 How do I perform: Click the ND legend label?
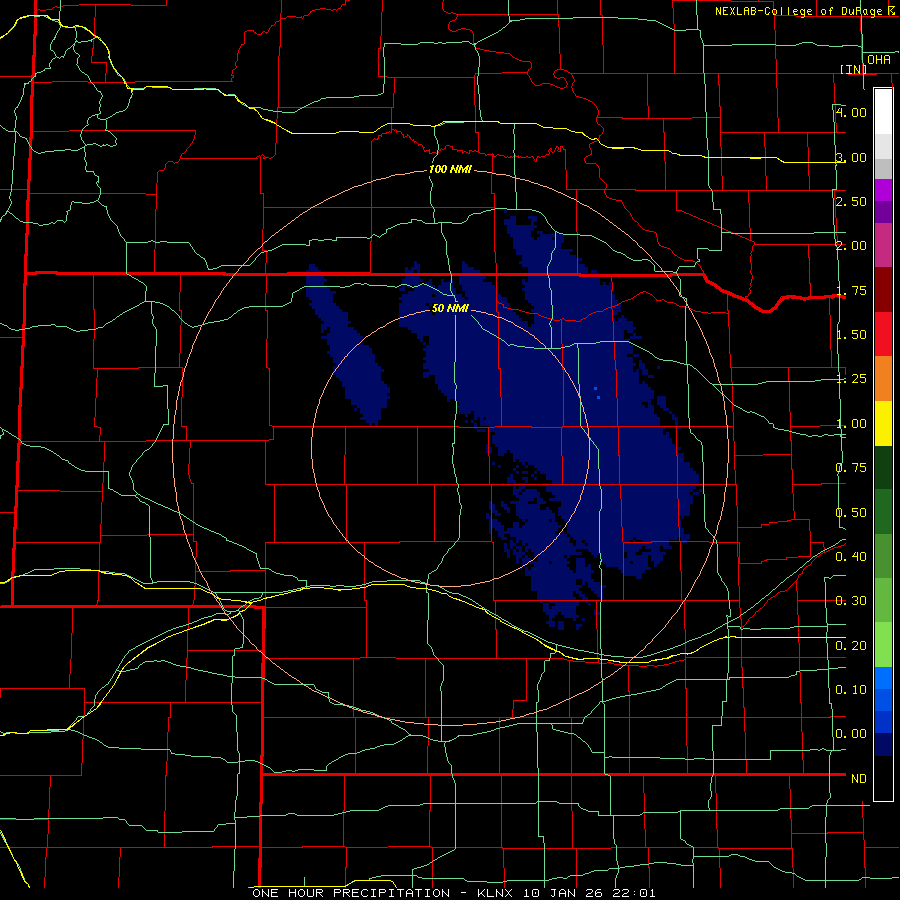[859, 779]
